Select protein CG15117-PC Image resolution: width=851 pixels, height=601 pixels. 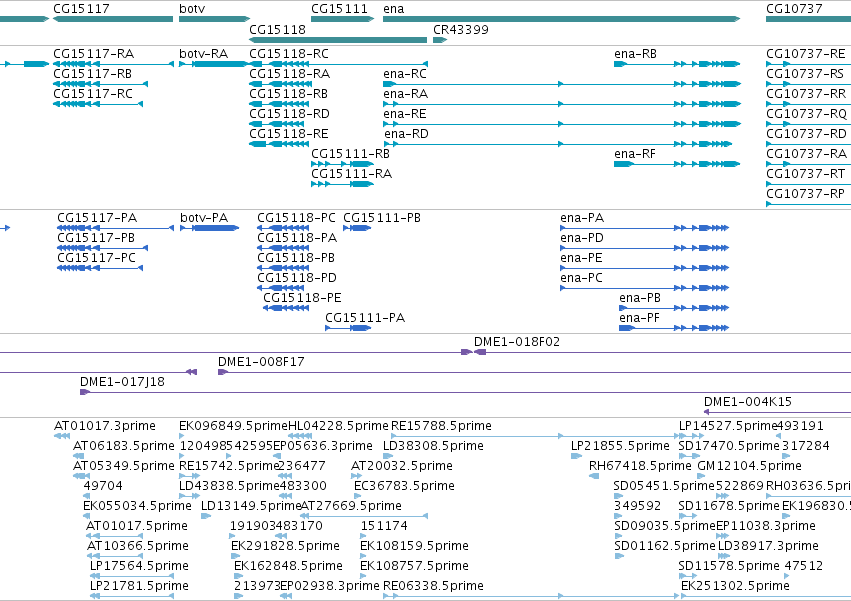pyautogui.click(x=96, y=258)
